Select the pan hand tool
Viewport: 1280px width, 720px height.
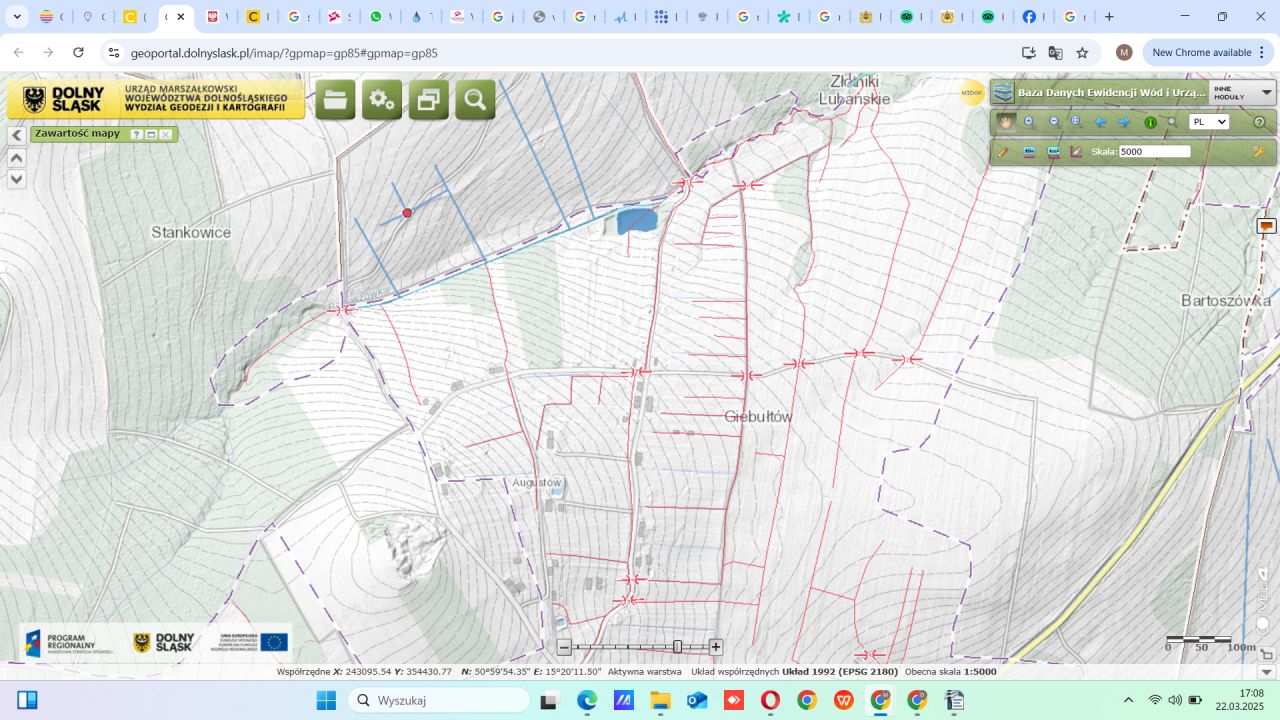[1006, 122]
